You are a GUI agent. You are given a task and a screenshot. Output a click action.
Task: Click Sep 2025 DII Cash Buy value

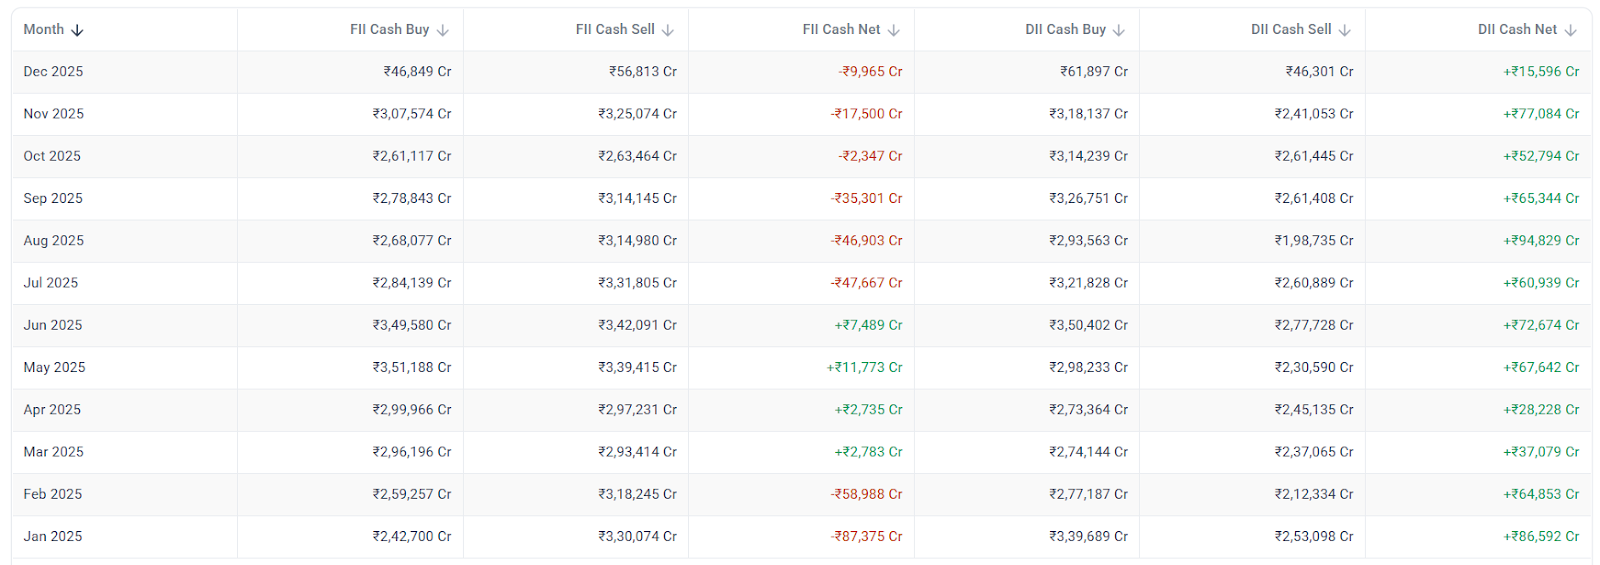point(1088,199)
